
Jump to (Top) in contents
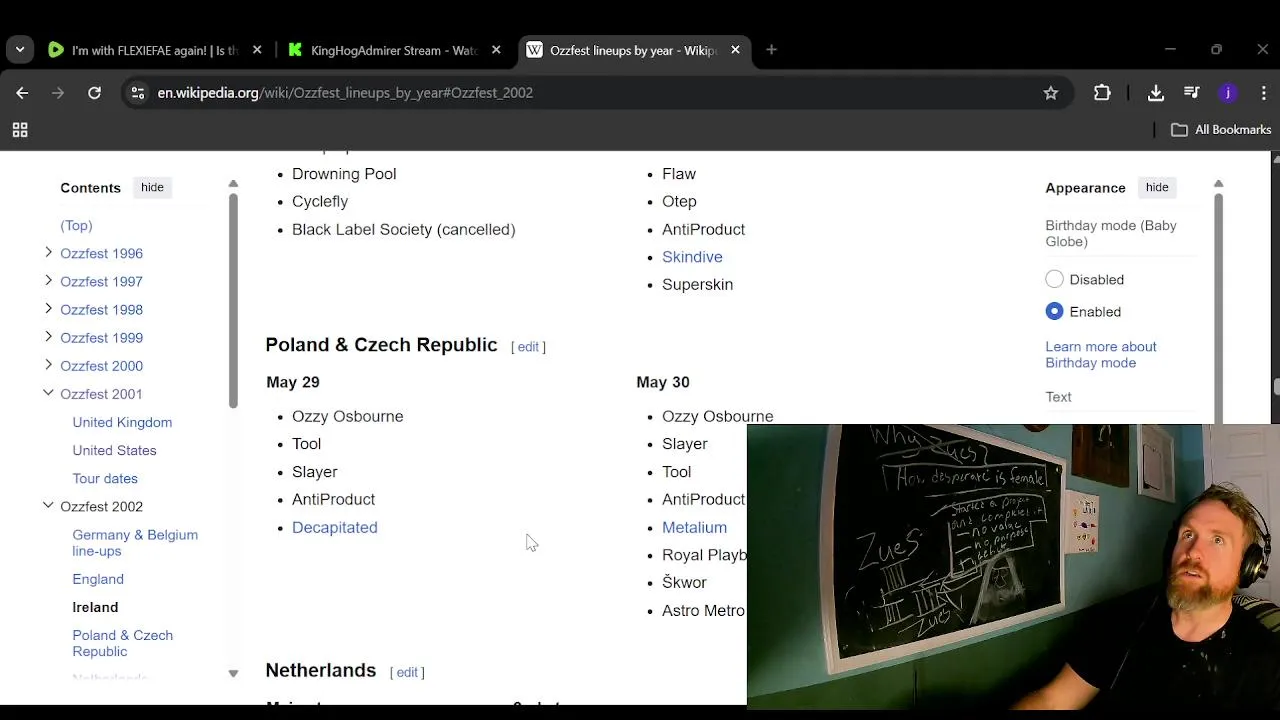[x=76, y=226]
